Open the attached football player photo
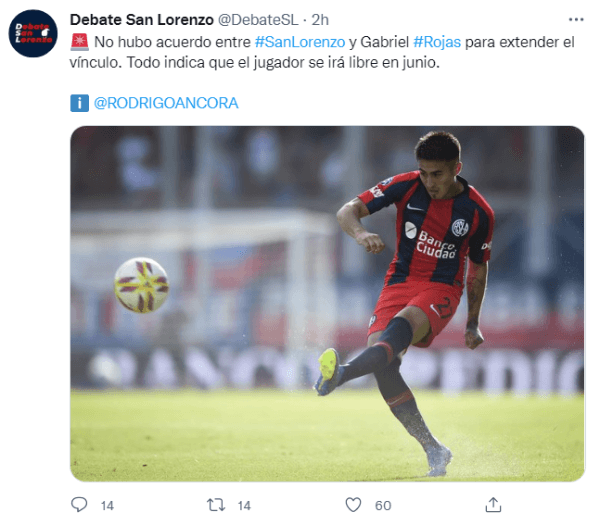 point(327,303)
